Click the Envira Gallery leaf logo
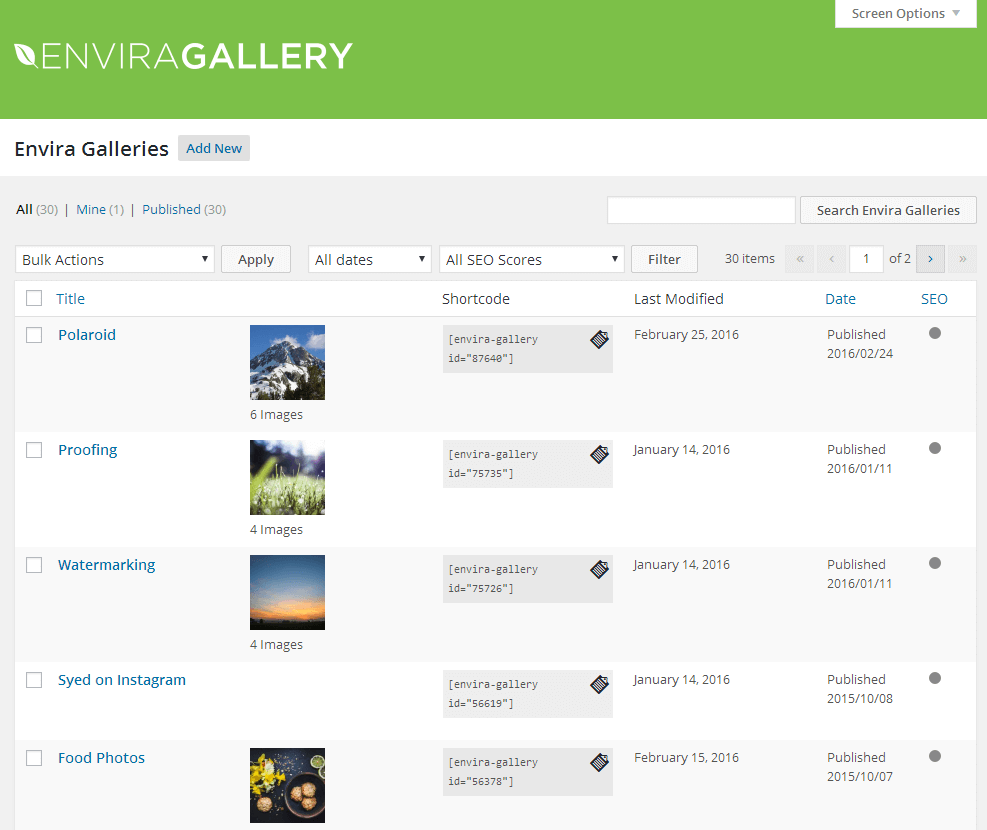The image size is (987, 830). click(x=25, y=55)
